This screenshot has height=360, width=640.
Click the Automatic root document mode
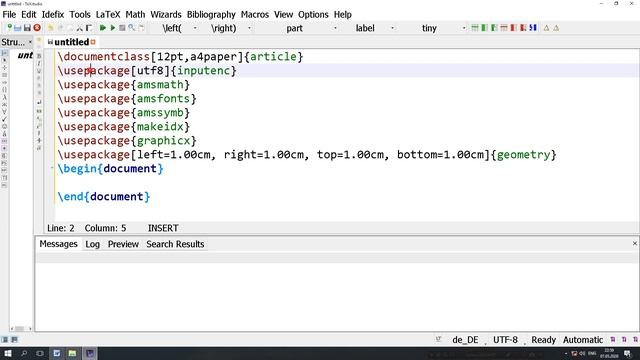583,340
